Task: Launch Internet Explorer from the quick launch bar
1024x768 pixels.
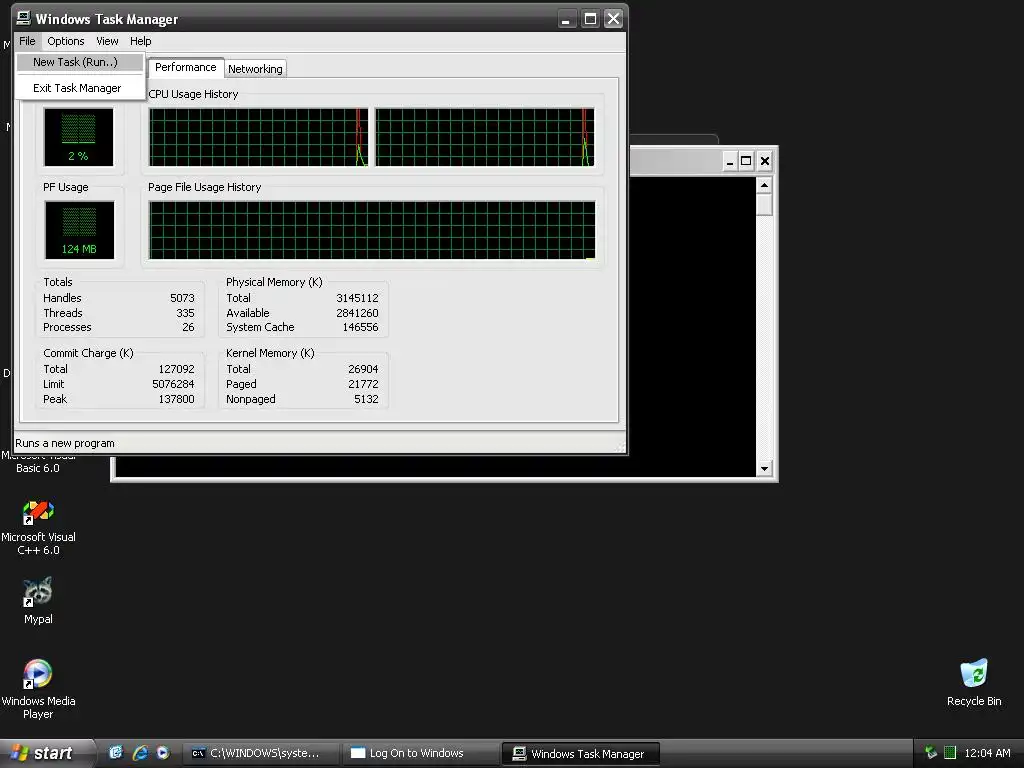Action: point(140,753)
